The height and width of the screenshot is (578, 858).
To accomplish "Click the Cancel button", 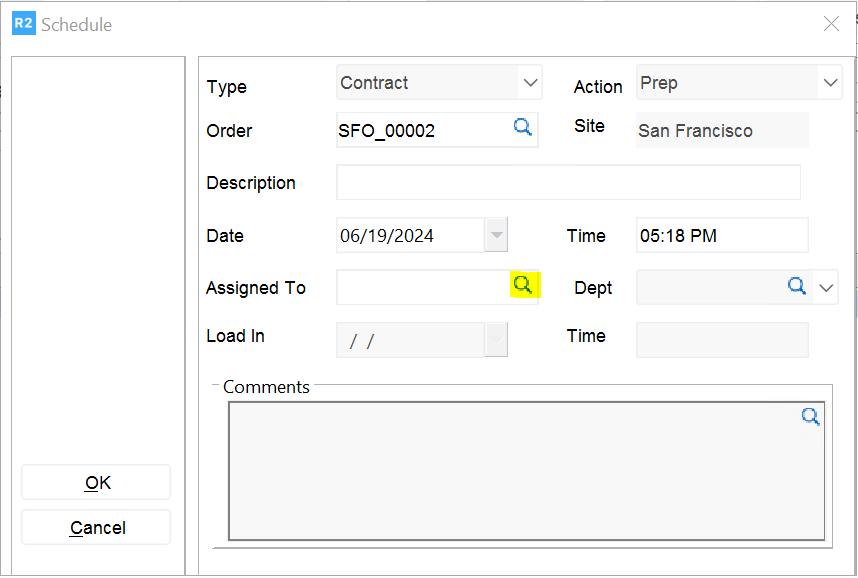I will click(97, 528).
